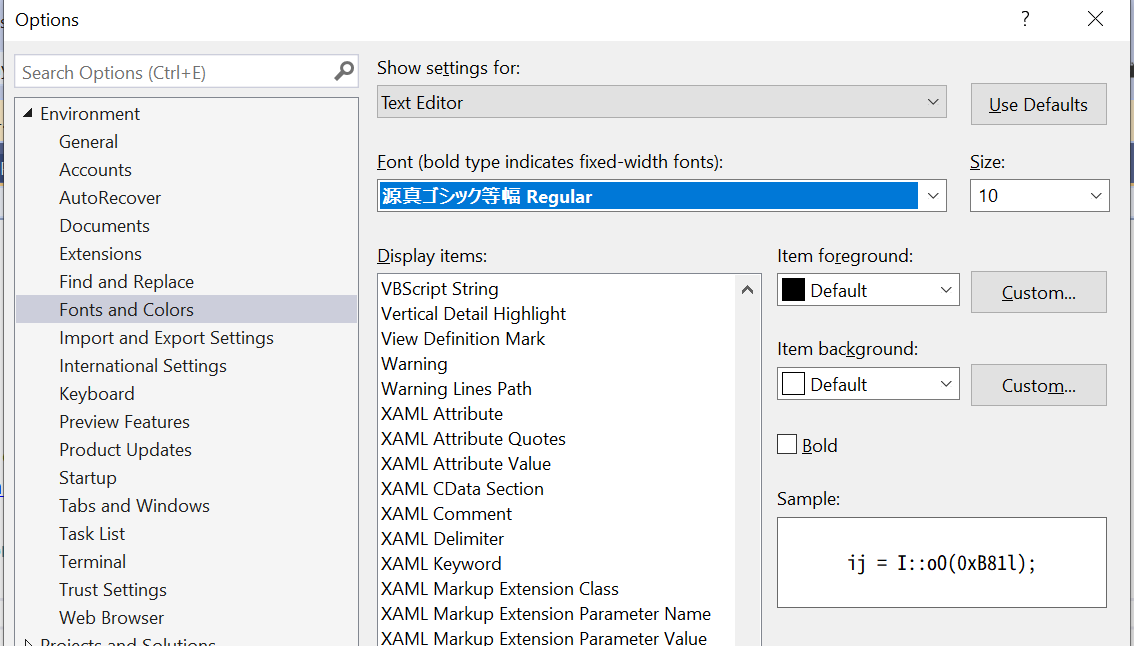Image resolution: width=1134 pixels, height=646 pixels.
Task: Click the white background color swatch
Action: tap(794, 385)
